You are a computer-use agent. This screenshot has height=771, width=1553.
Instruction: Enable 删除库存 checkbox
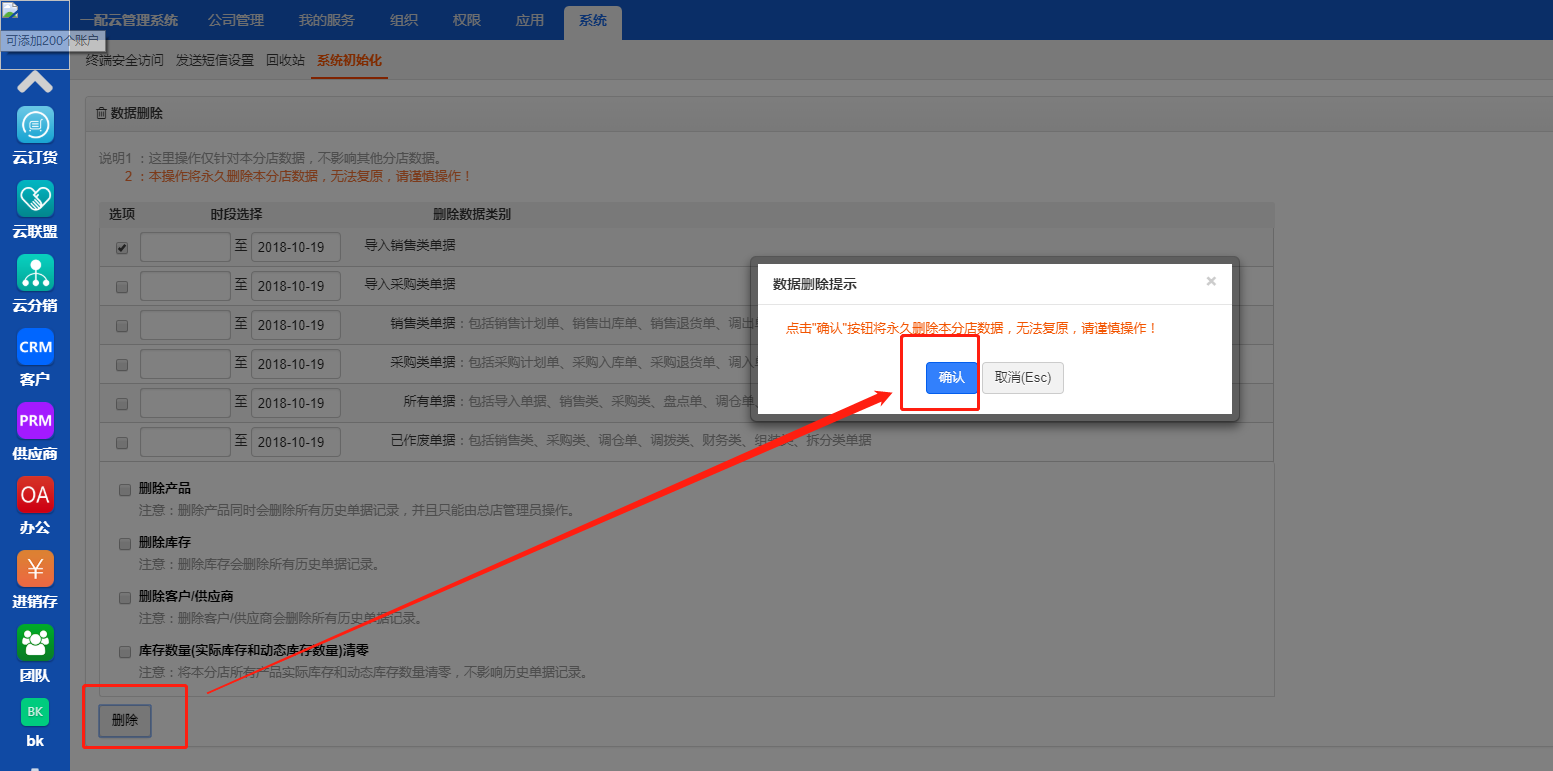pos(125,544)
